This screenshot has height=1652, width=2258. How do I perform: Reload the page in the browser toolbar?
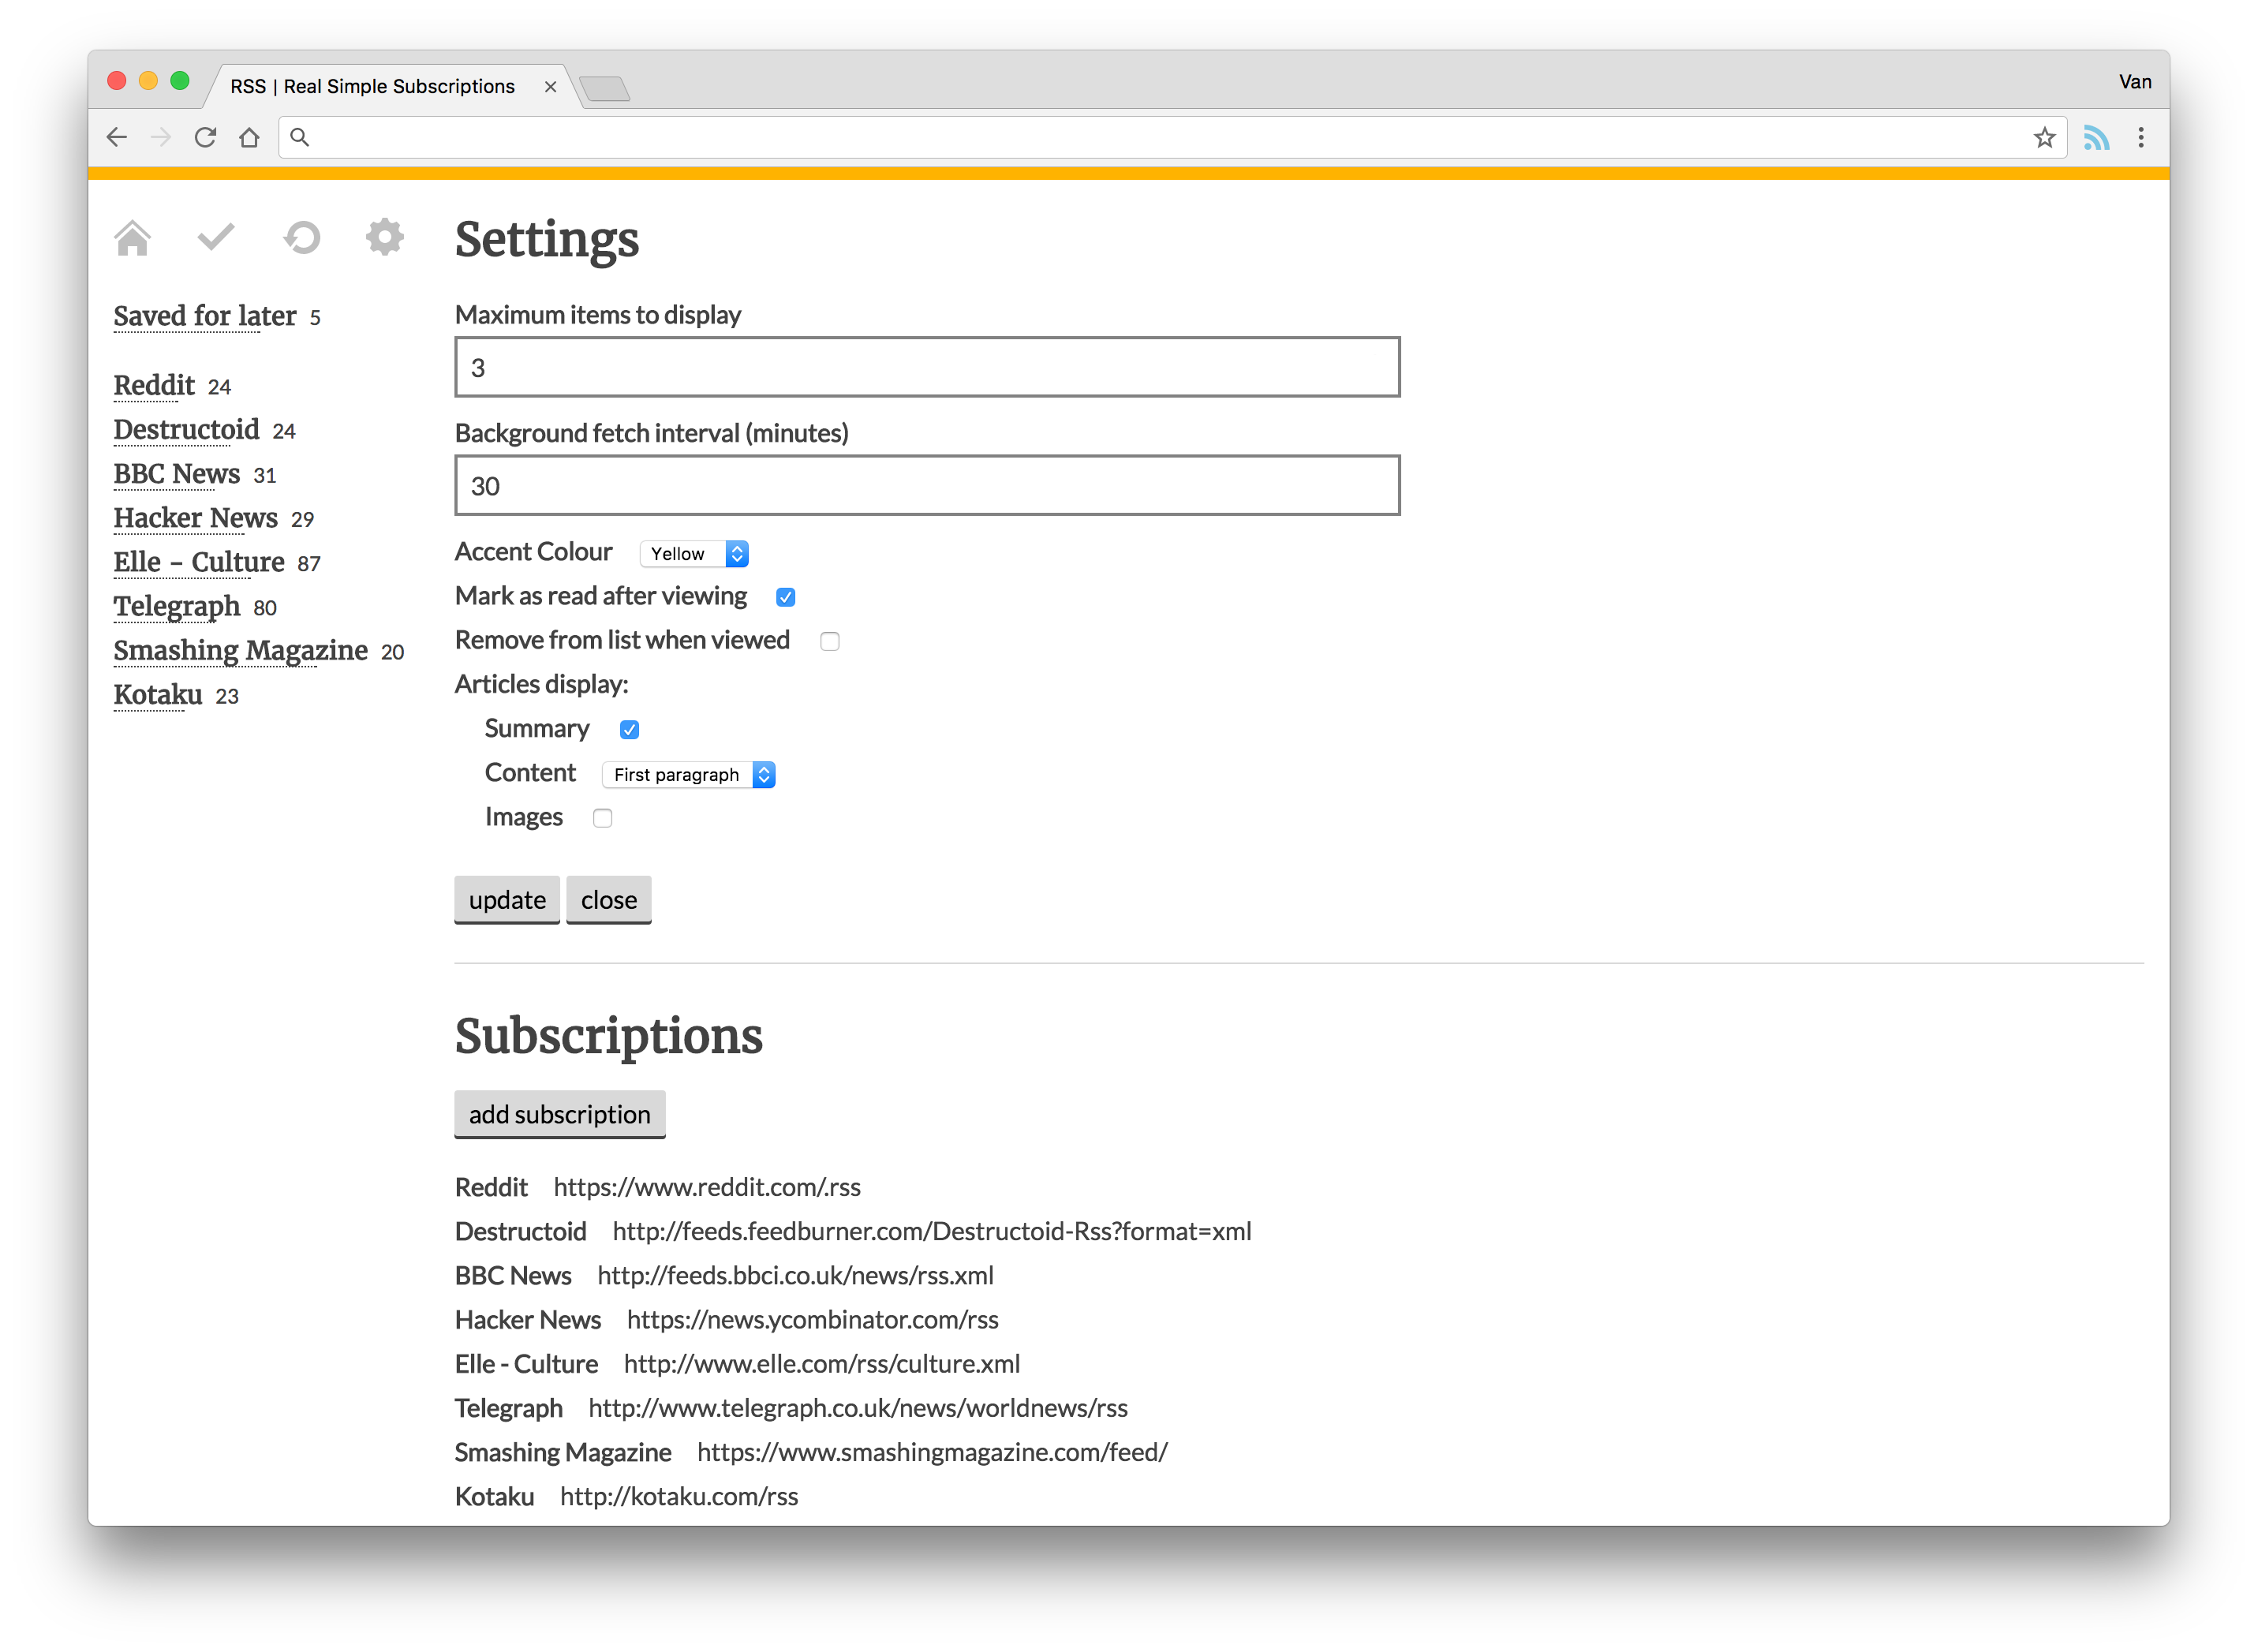click(205, 137)
